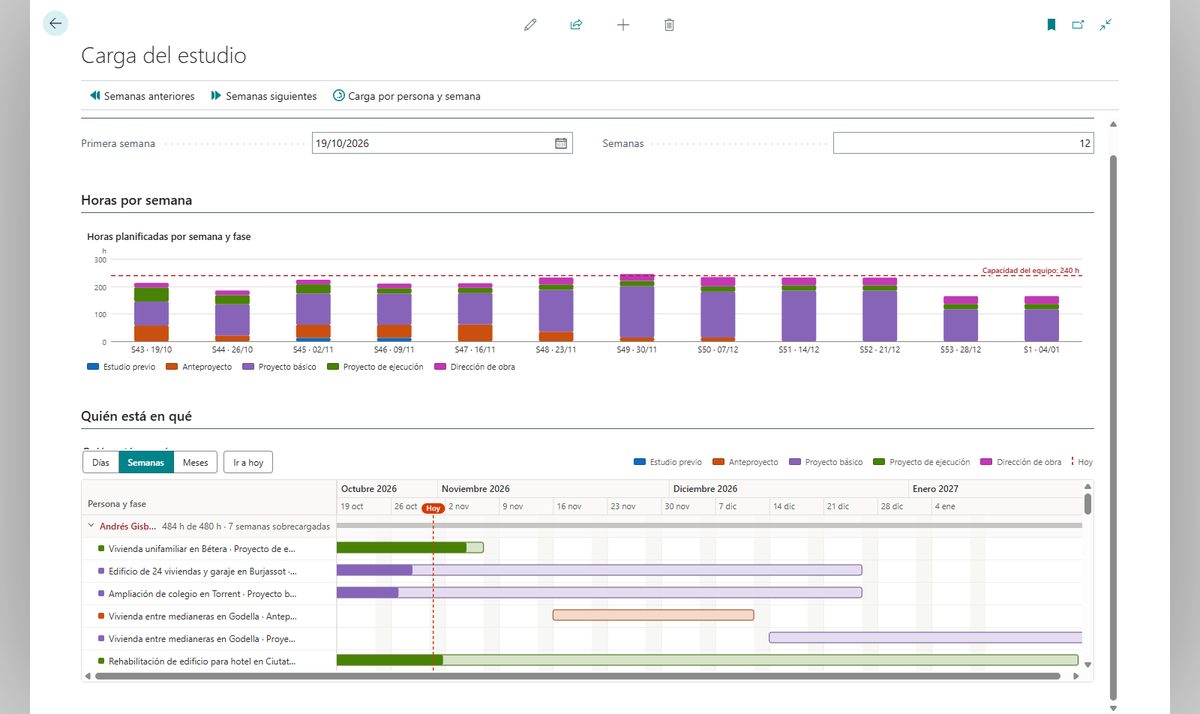Click Dirección de obra chart legend swatch
Viewport: 1200px width, 714px height.
coord(442,367)
